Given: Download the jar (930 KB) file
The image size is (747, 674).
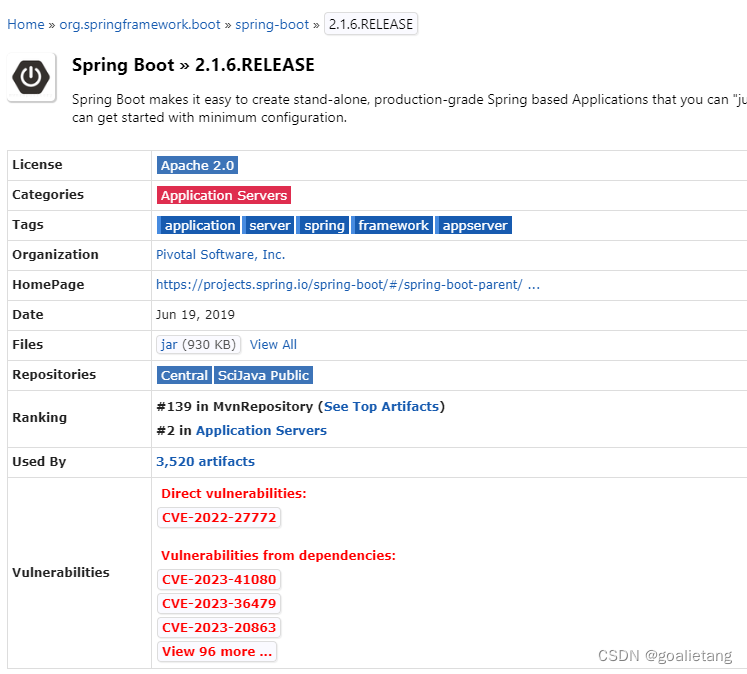Looking at the screenshot, I should coord(198,344).
